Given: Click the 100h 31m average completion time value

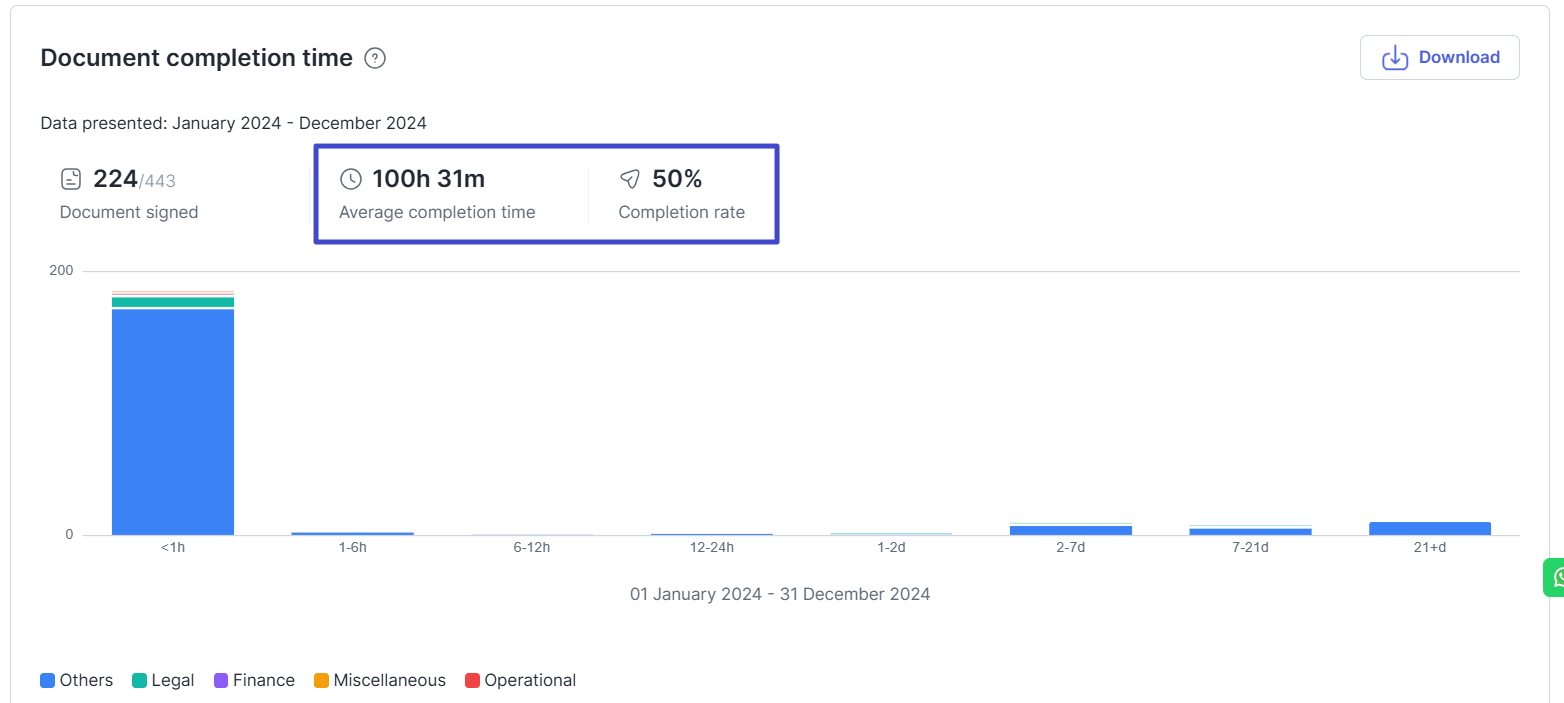Looking at the screenshot, I should tap(428, 179).
